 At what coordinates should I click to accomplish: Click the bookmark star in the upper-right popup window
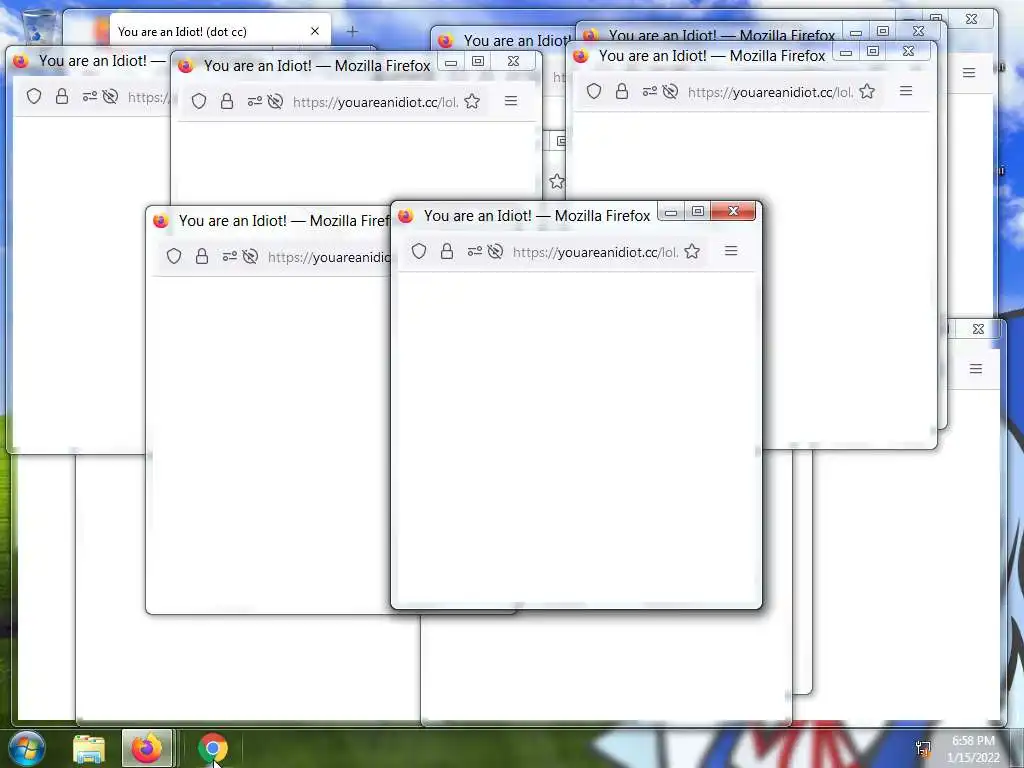(867, 91)
